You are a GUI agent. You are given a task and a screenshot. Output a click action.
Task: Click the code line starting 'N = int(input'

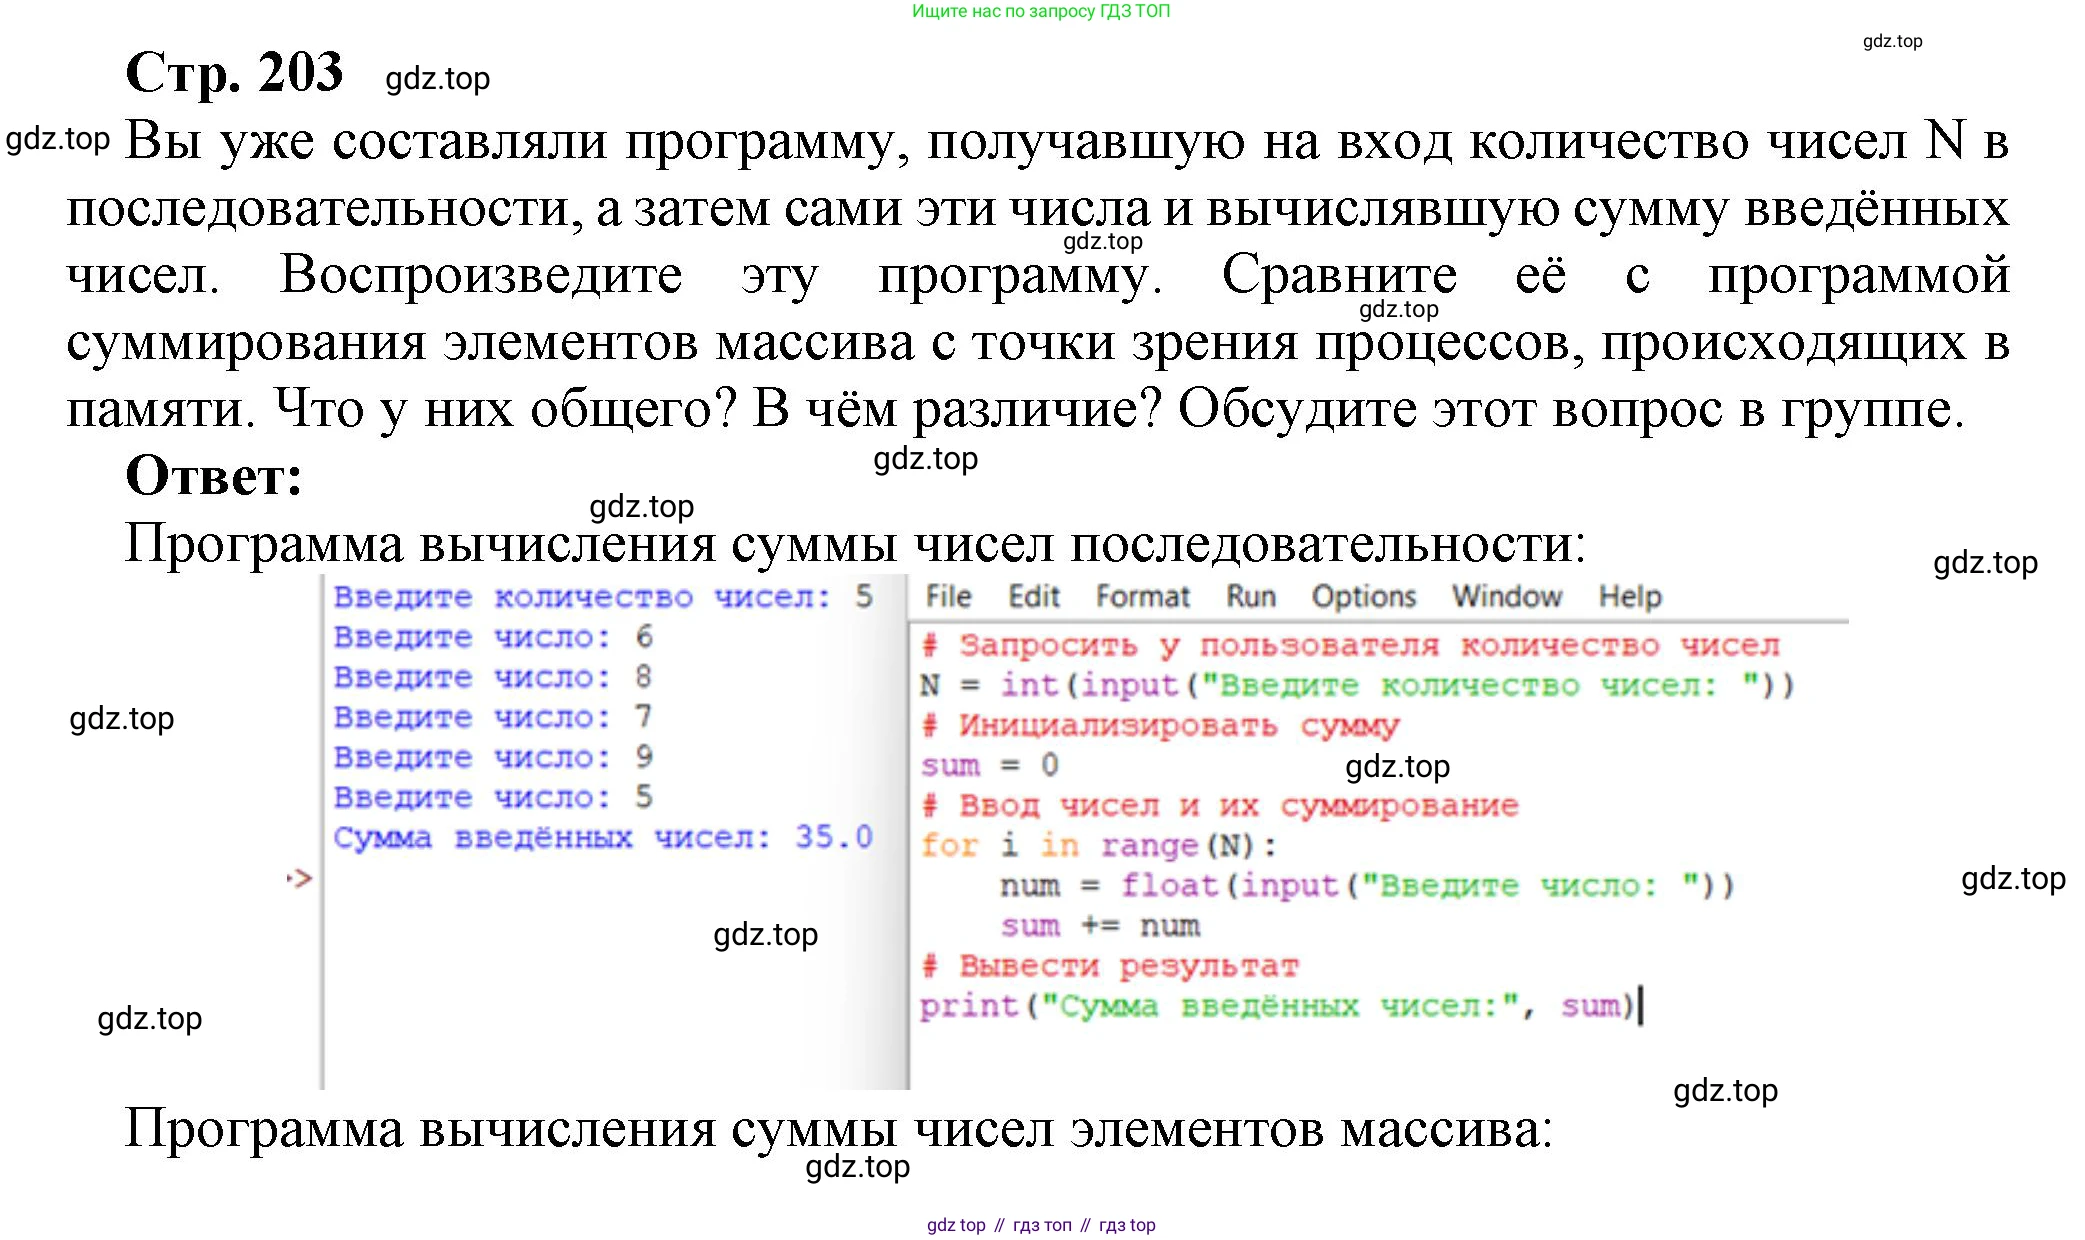[1357, 686]
